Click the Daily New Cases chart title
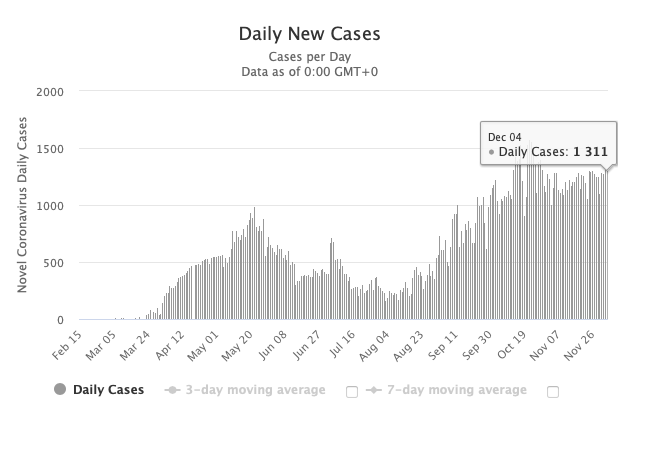Viewport: 648px width, 450px height. click(x=309, y=33)
